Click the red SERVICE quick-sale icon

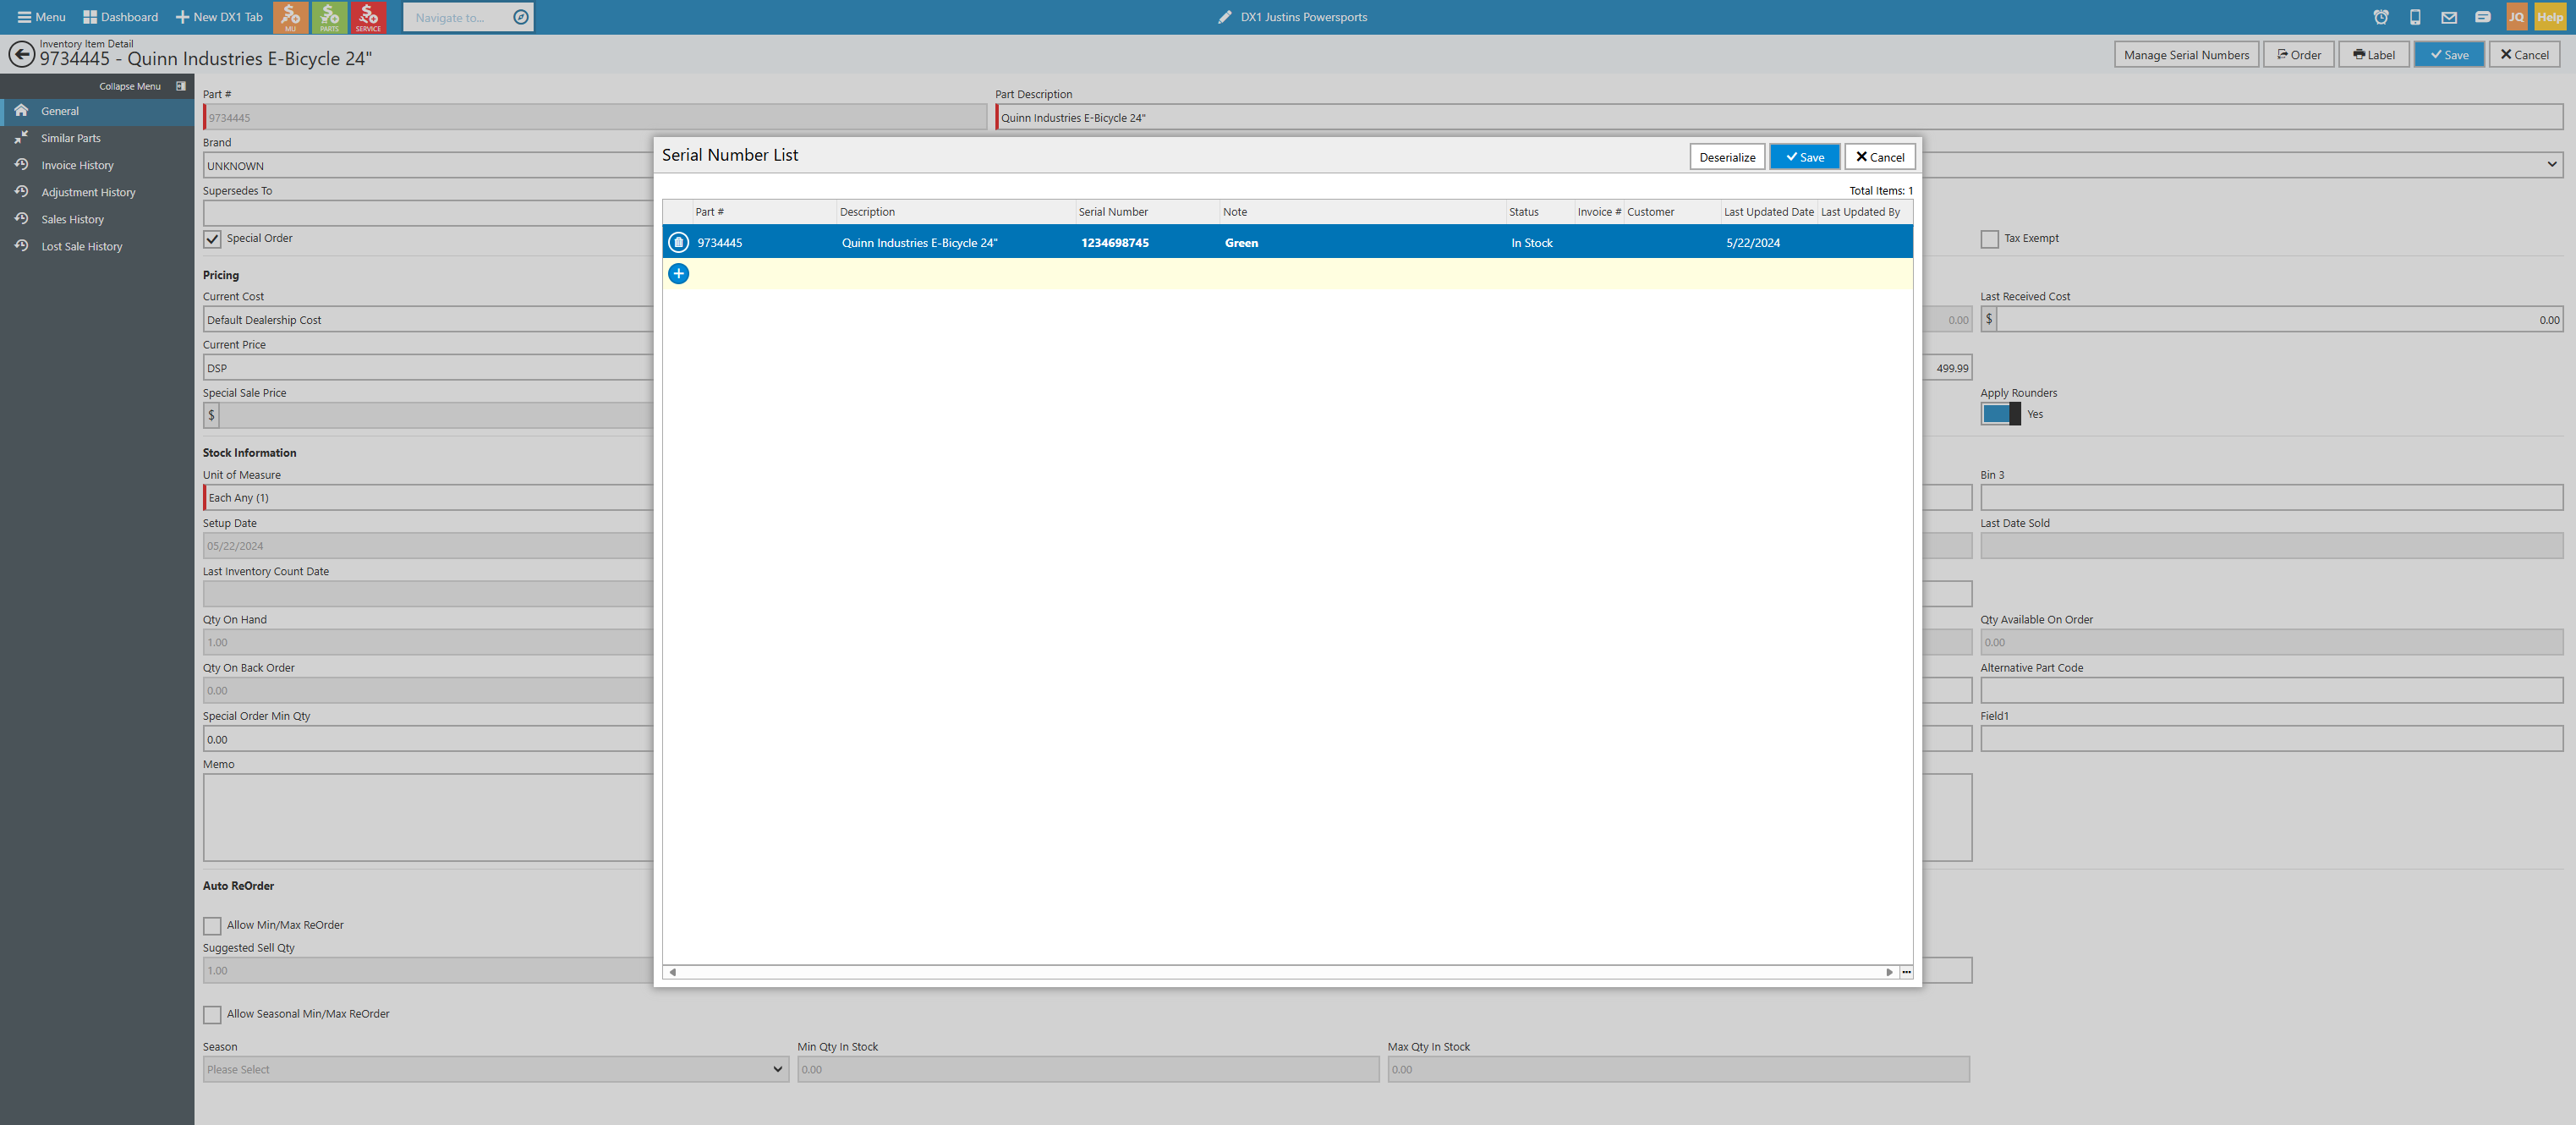[368, 17]
